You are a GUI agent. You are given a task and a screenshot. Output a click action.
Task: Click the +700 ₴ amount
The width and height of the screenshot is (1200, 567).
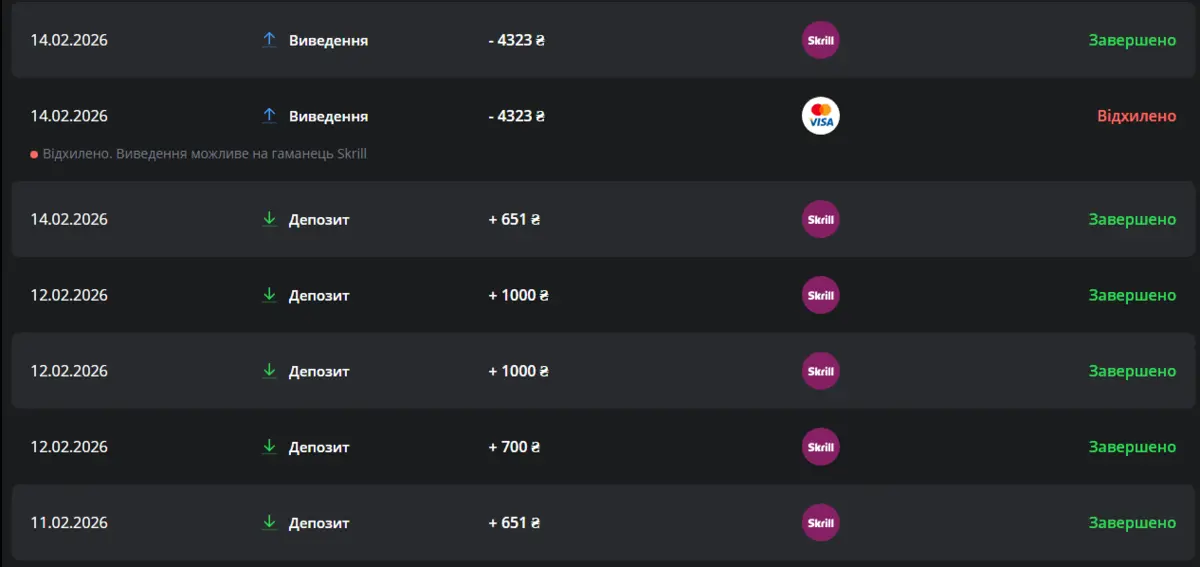[514, 447]
